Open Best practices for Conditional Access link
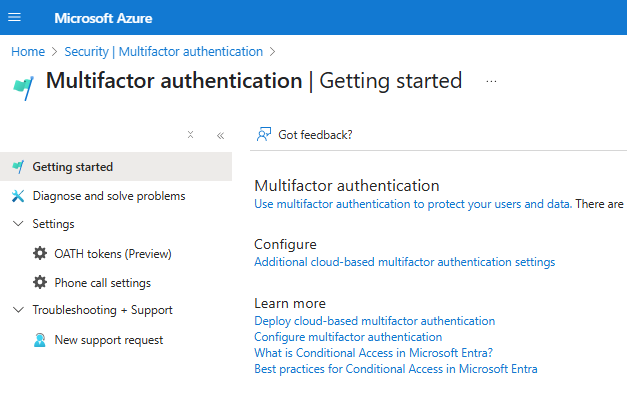The width and height of the screenshot is (627, 415). pyautogui.click(x=396, y=369)
